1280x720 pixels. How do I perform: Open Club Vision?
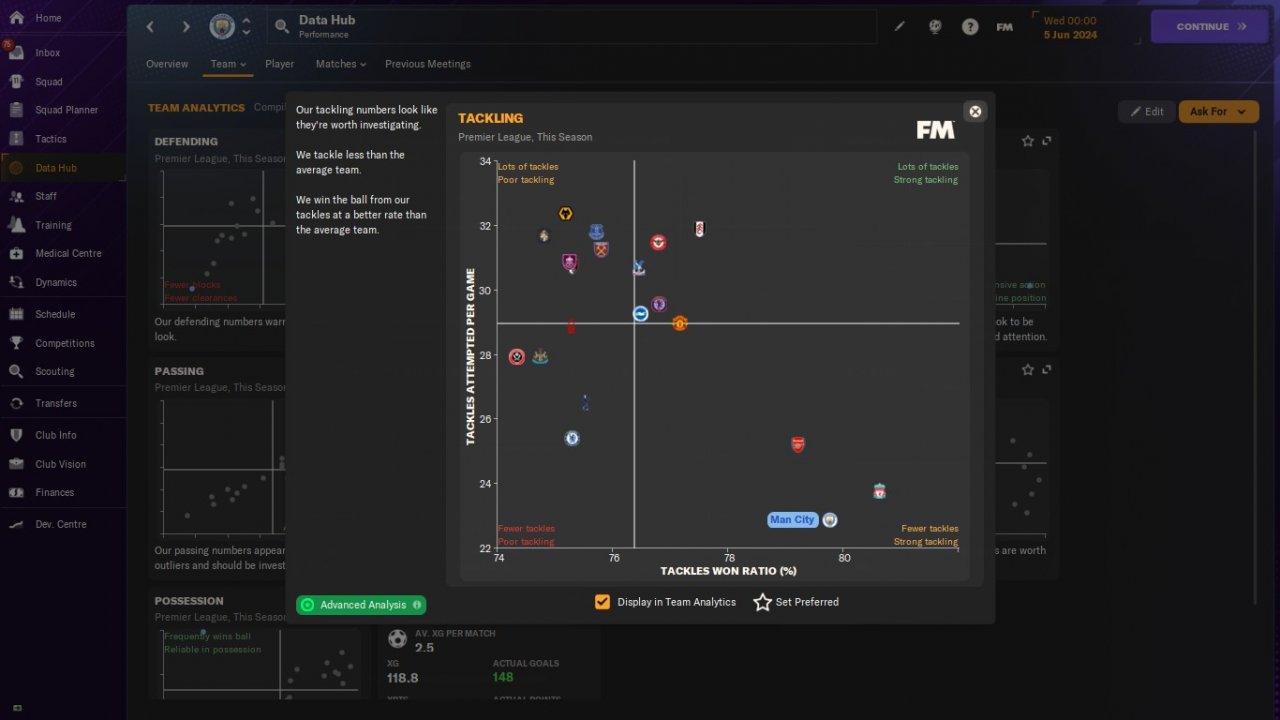coord(60,465)
